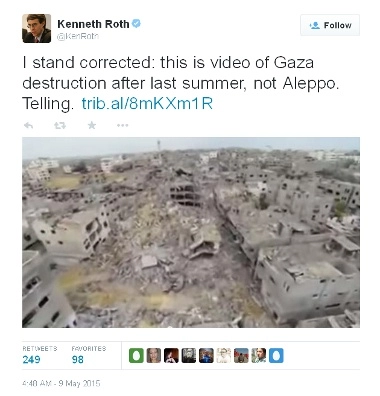Follow Kenneth Roth
This screenshot has width=380, height=396.
(x=330, y=25)
